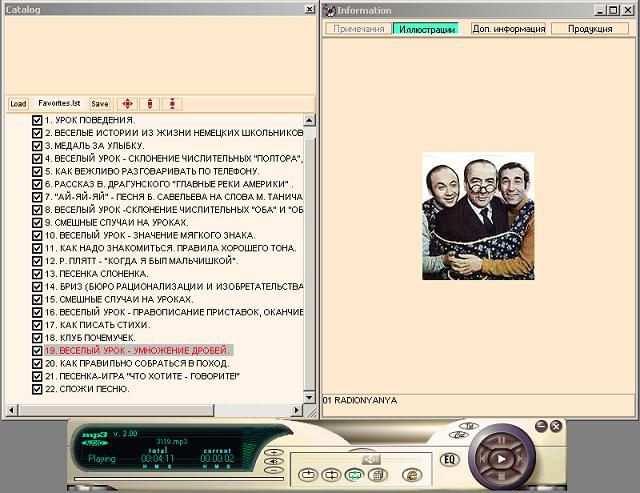Click the scroll right arrow below track list
The height and width of the screenshot is (493, 640).
click(297, 410)
